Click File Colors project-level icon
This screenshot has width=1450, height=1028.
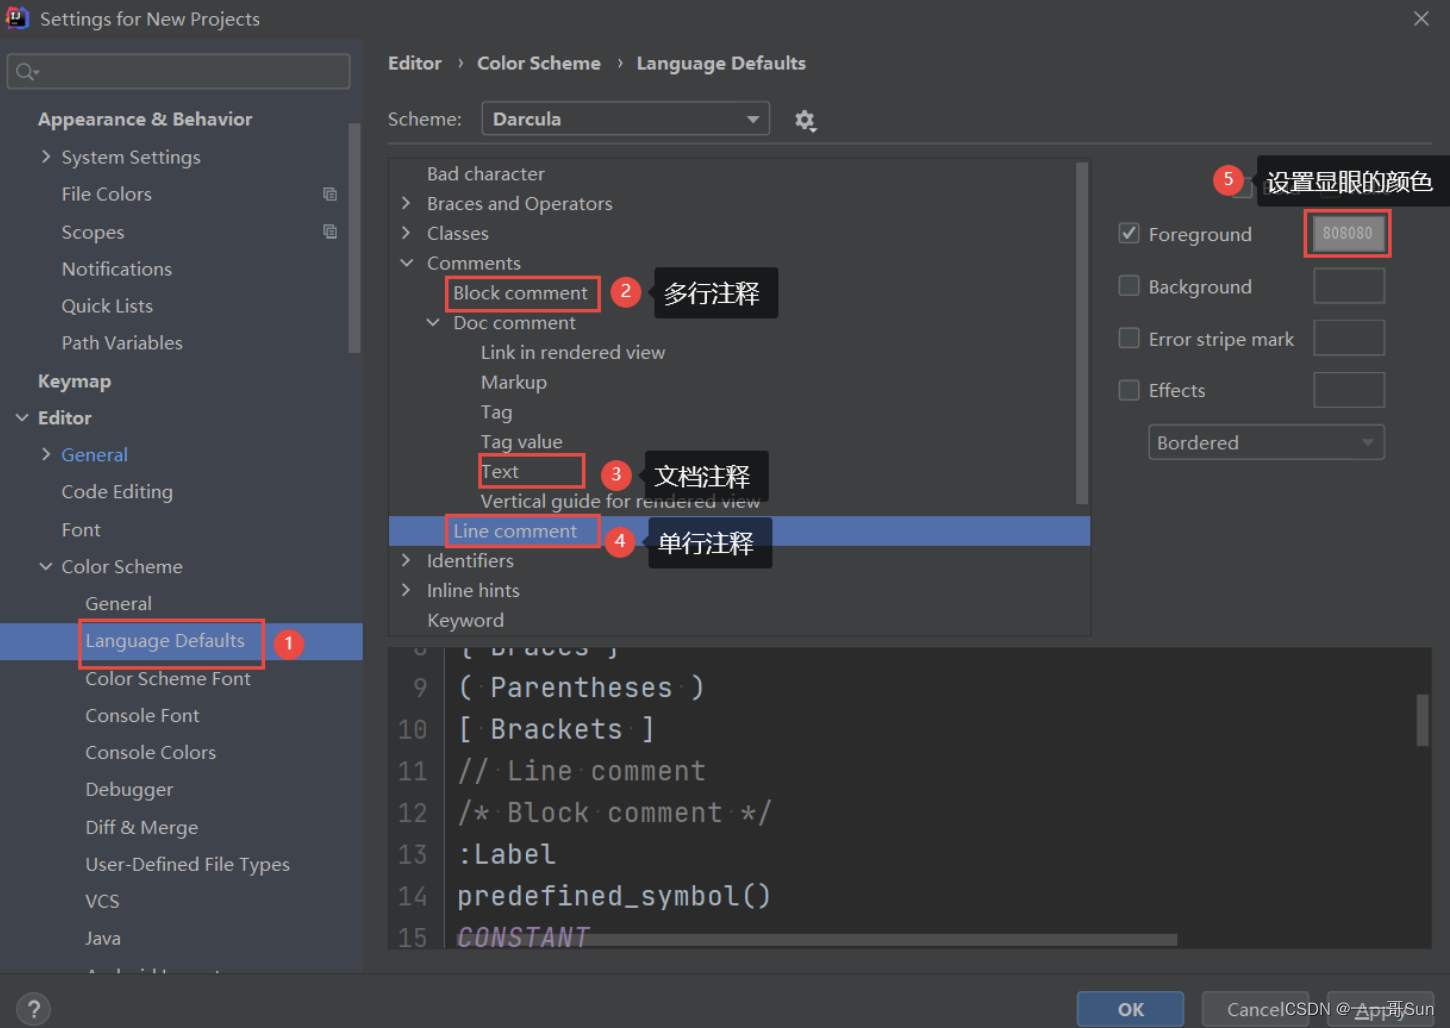coord(330,194)
